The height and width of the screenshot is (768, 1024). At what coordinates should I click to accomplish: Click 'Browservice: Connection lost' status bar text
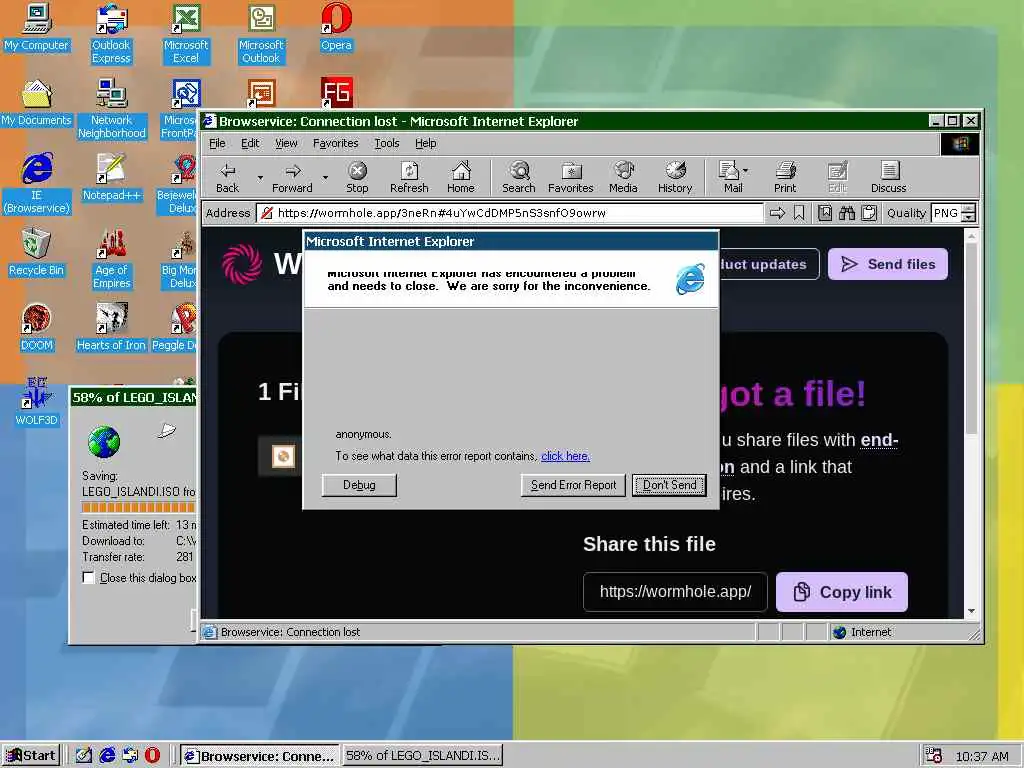click(x=291, y=632)
